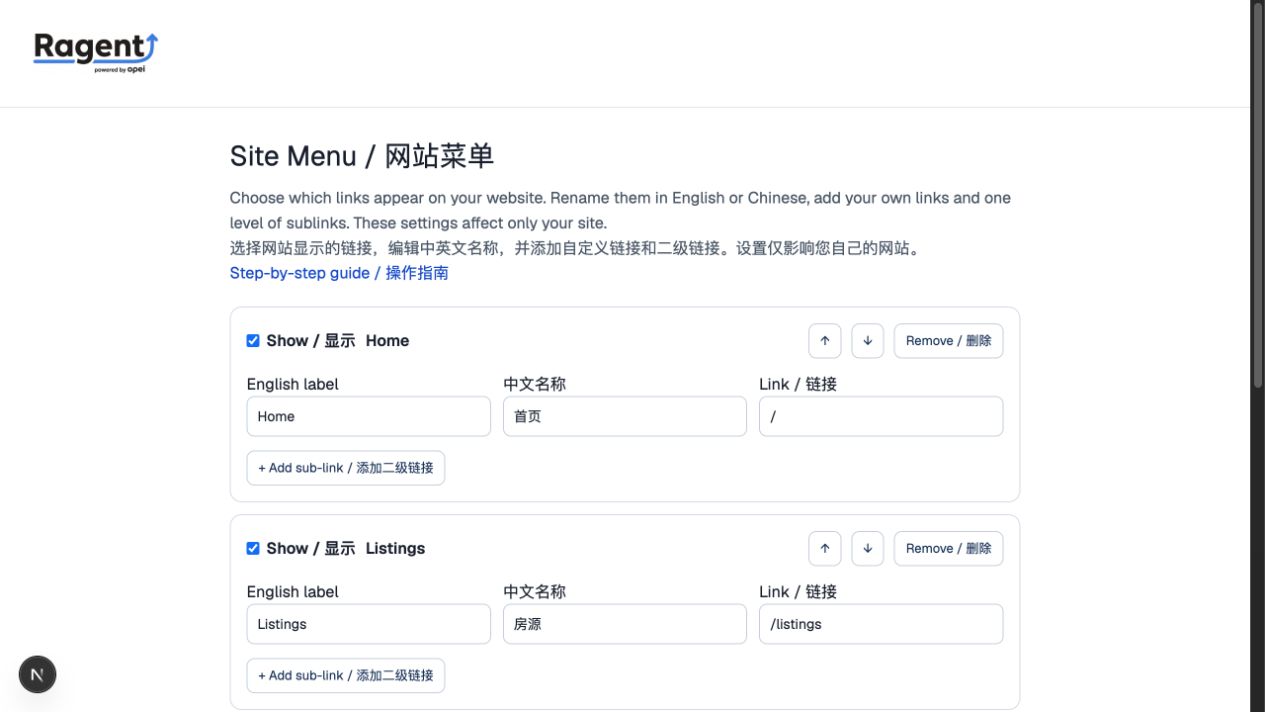Edit the Chinese name field containing 房源

pos(625,624)
